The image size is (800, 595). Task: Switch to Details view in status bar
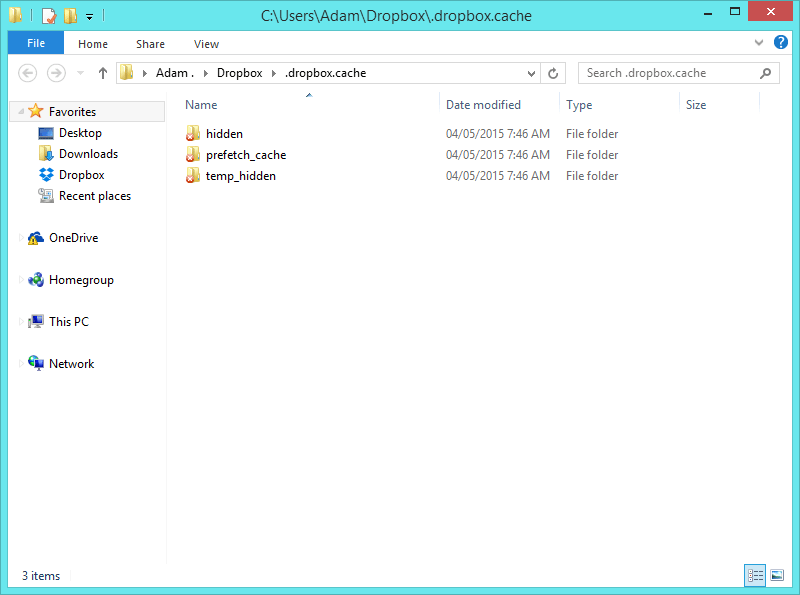pos(755,576)
